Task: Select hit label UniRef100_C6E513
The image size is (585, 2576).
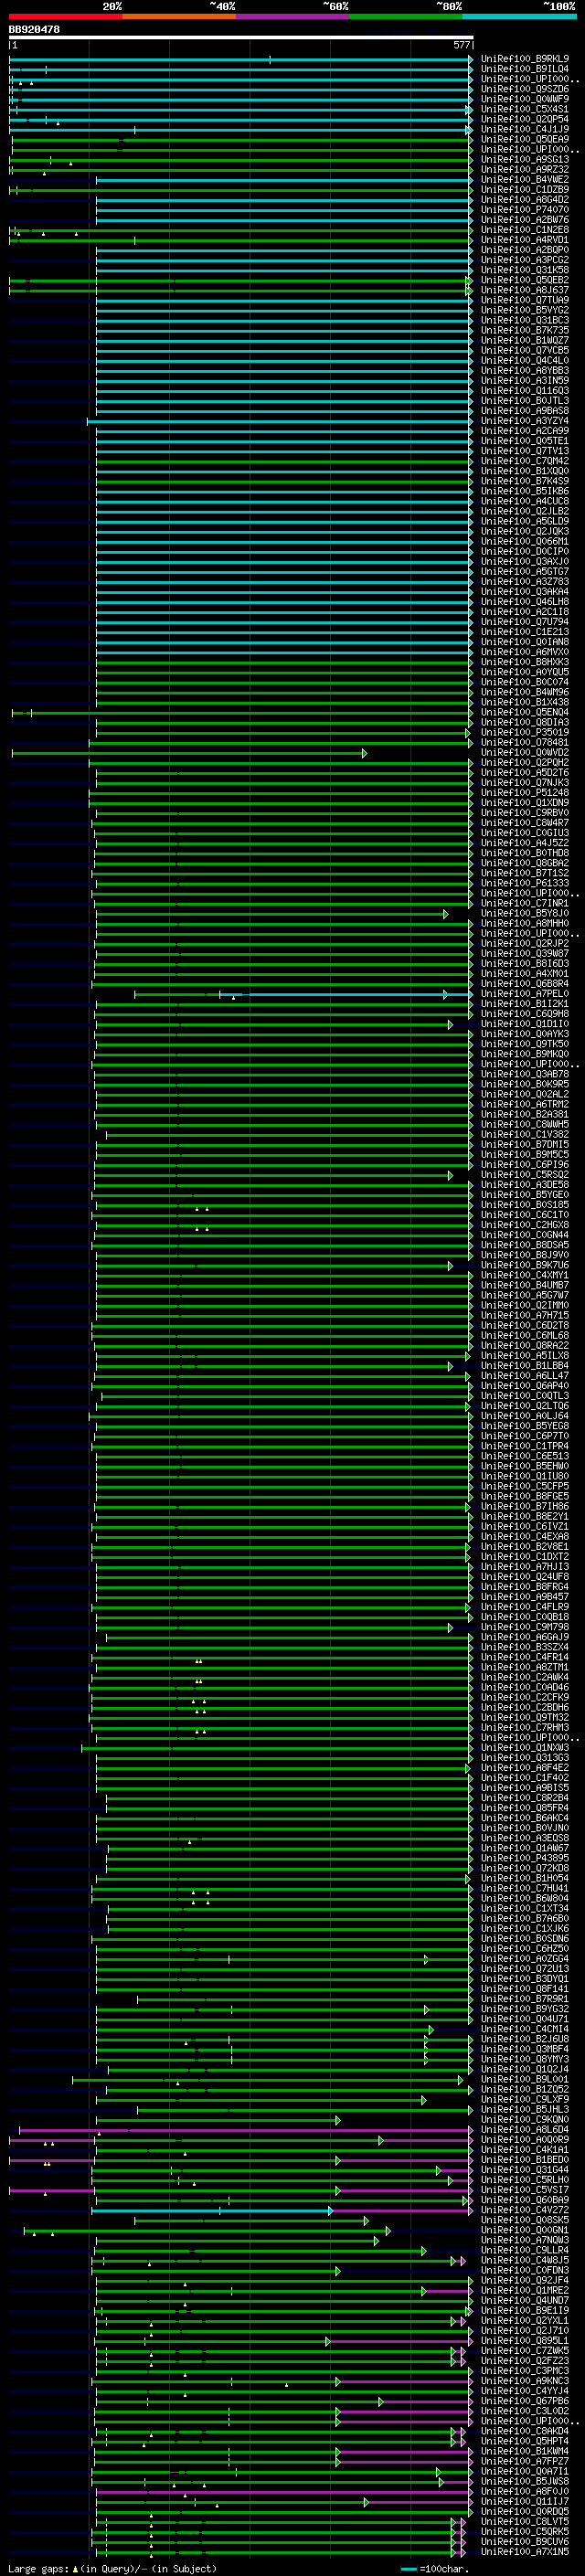Action: (x=525, y=1456)
